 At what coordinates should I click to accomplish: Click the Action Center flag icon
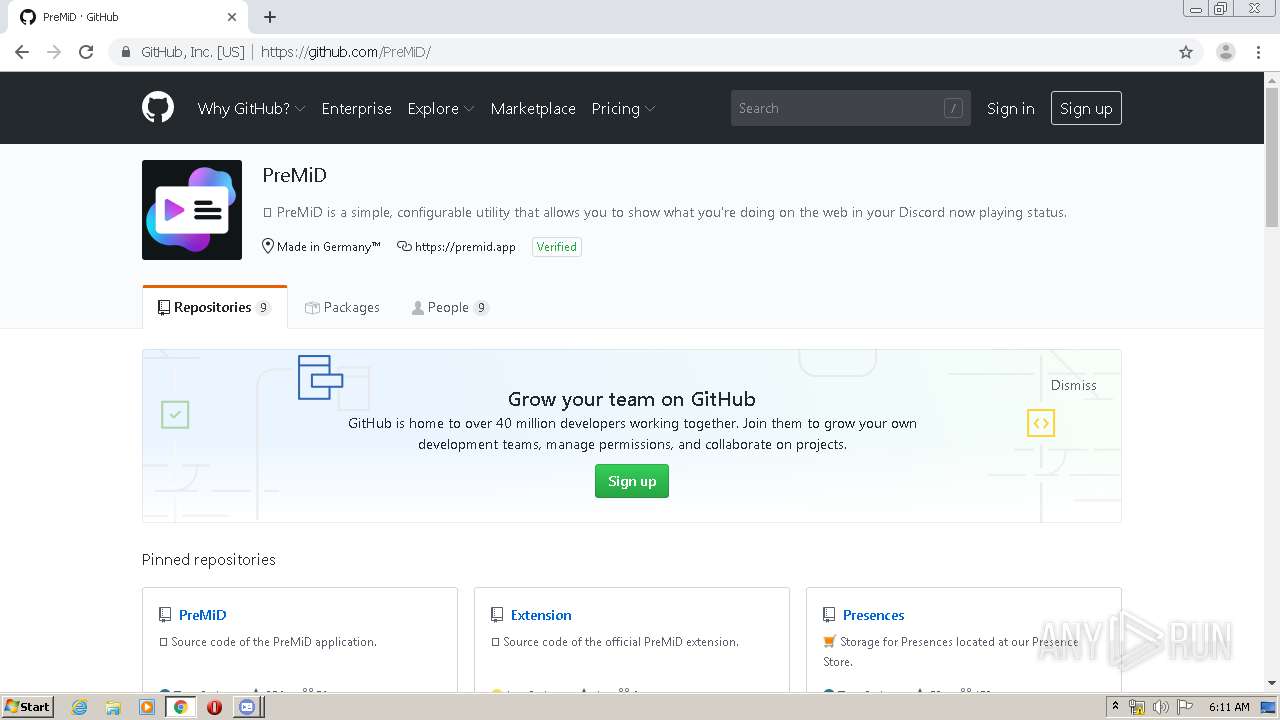(x=1184, y=707)
